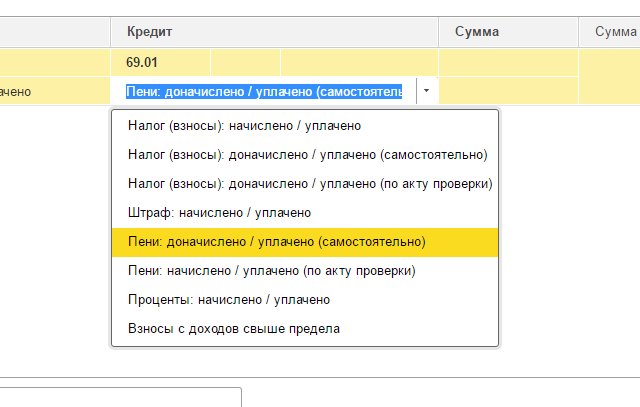Select 'Налог (взносы): начислено / уплачено' option
640x407 pixels.
[244, 127]
